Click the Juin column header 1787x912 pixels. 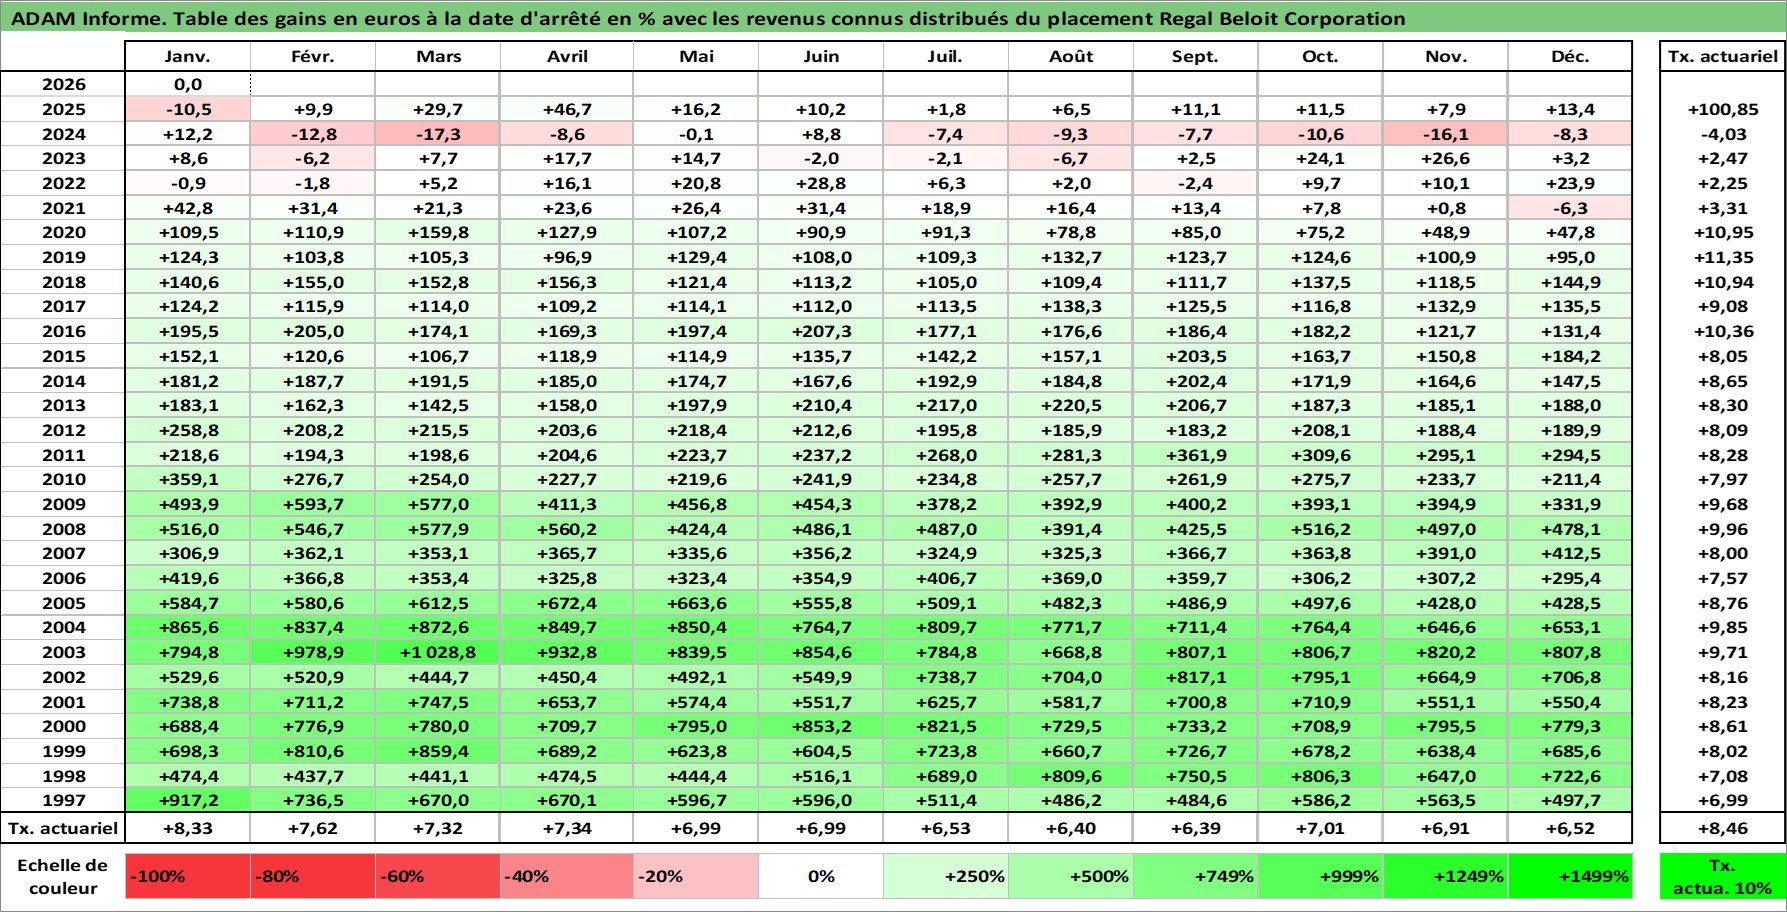point(821,56)
